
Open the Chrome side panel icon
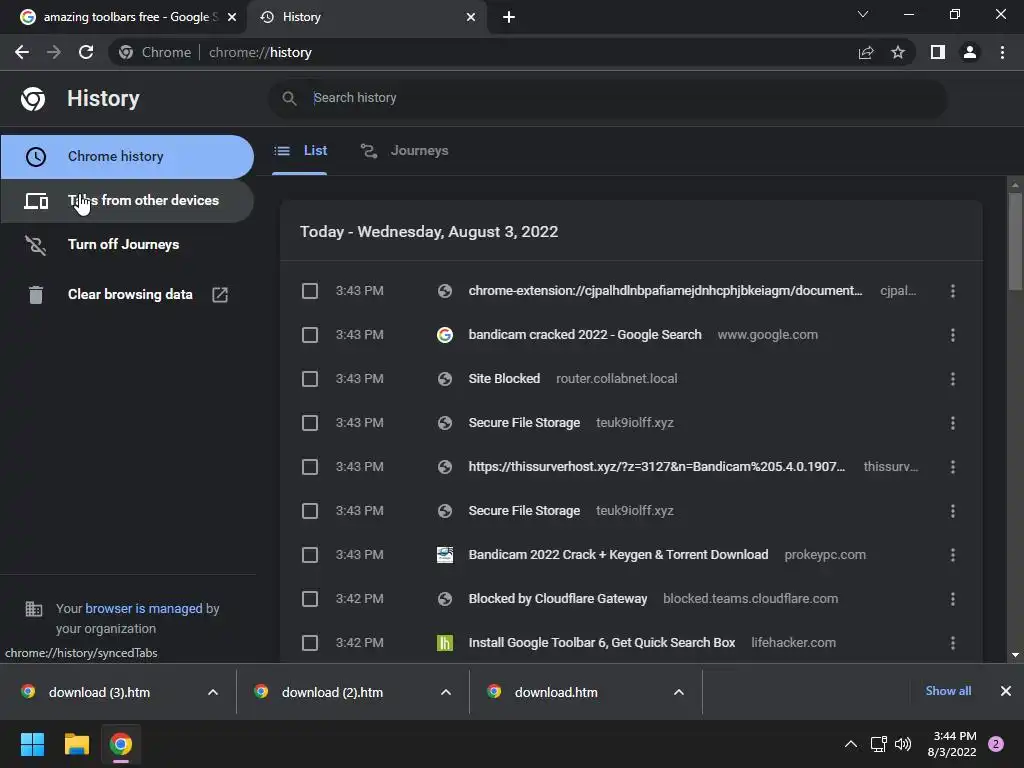coord(937,52)
